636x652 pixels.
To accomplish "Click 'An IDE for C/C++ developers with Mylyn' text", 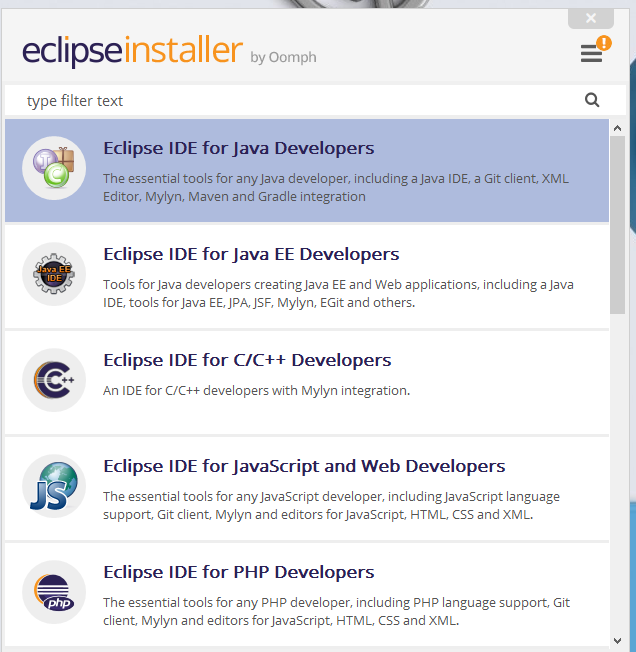I will pos(256,391).
